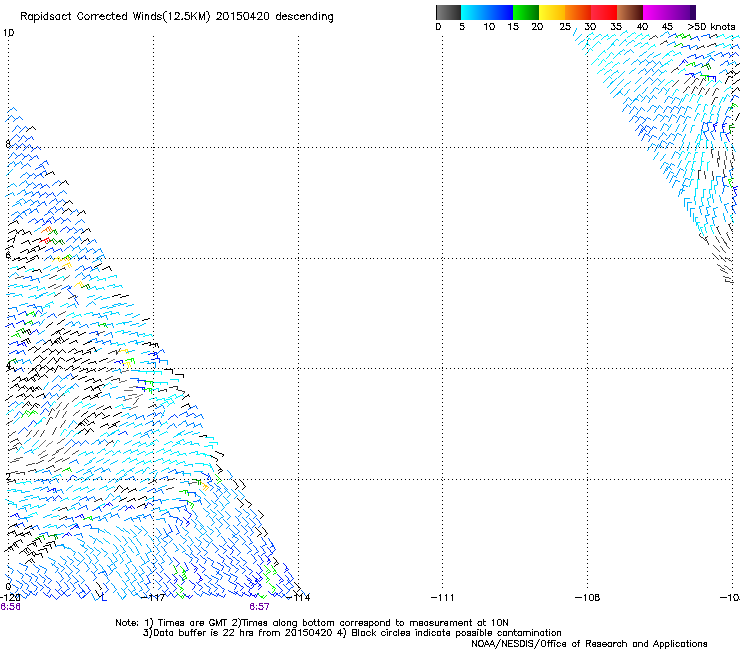Click the note 'Times are GMT' line
This screenshot has width=740, height=650.
coord(311,623)
